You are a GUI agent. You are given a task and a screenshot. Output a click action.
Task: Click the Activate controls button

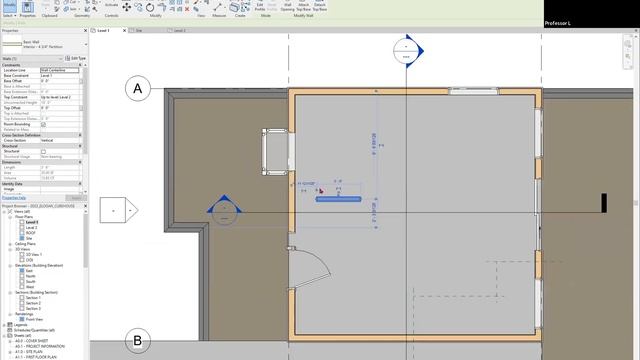tap(111, 5)
